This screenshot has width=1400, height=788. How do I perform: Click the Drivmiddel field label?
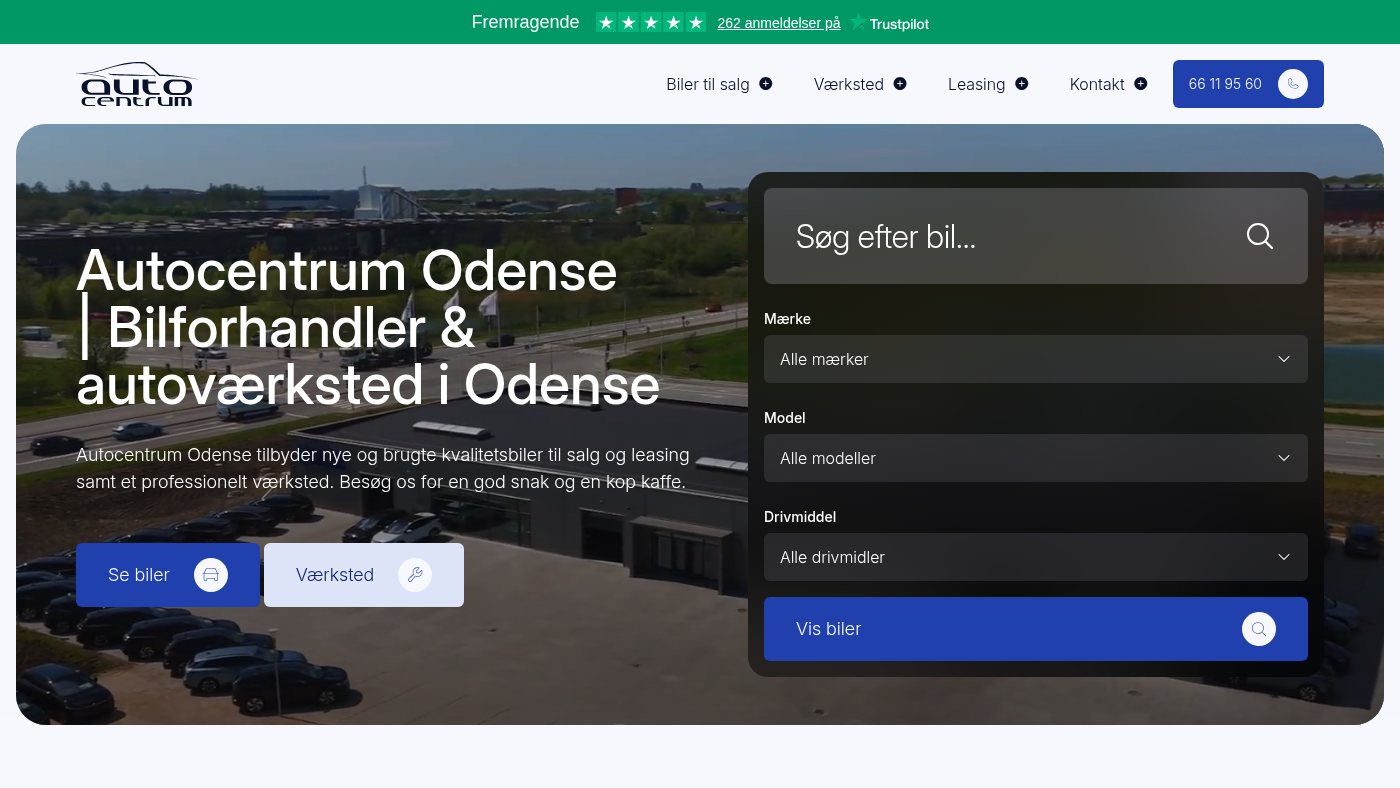click(x=800, y=517)
